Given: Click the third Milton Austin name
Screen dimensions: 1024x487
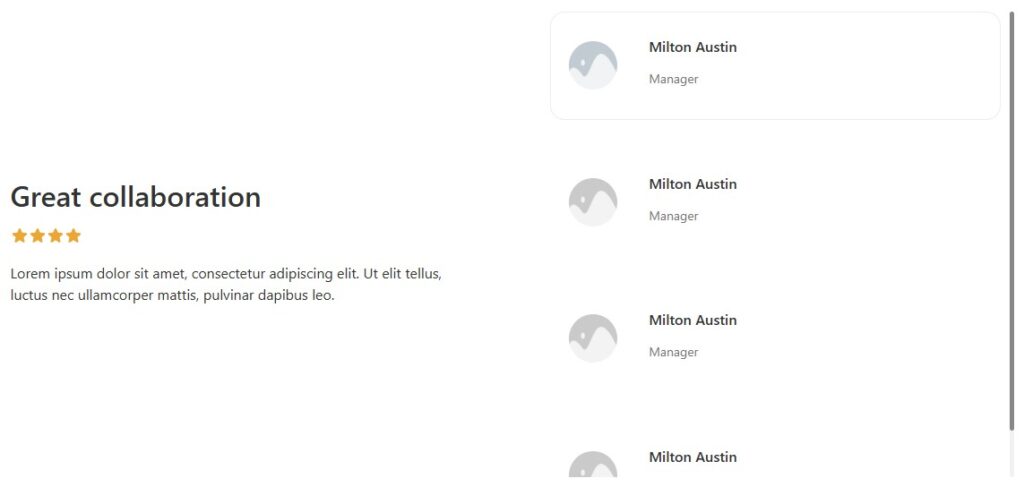Looking at the screenshot, I should [x=692, y=320].
